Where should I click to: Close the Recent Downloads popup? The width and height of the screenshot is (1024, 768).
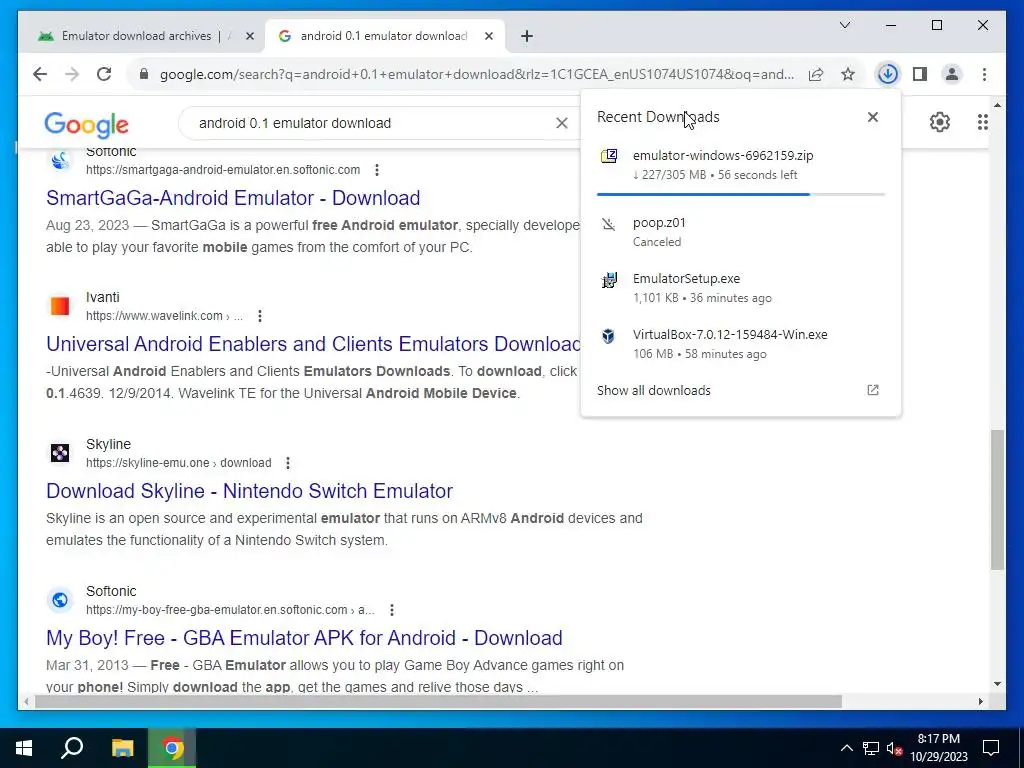pyautogui.click(x=872, y=117)
